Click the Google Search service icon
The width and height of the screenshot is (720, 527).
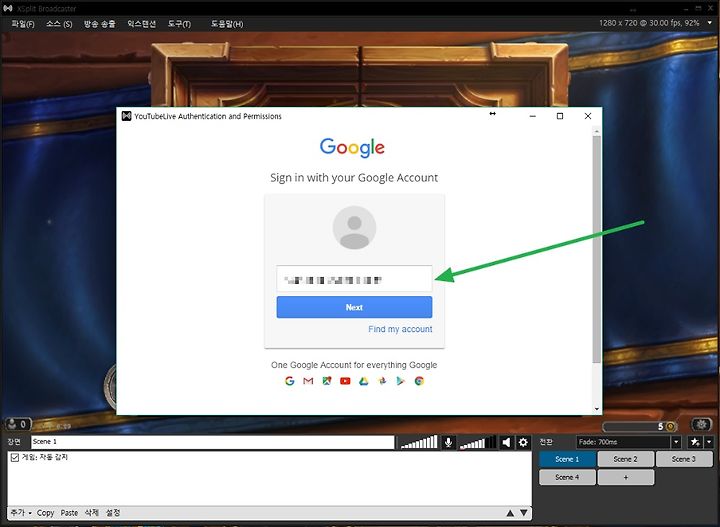click(289, 381)
